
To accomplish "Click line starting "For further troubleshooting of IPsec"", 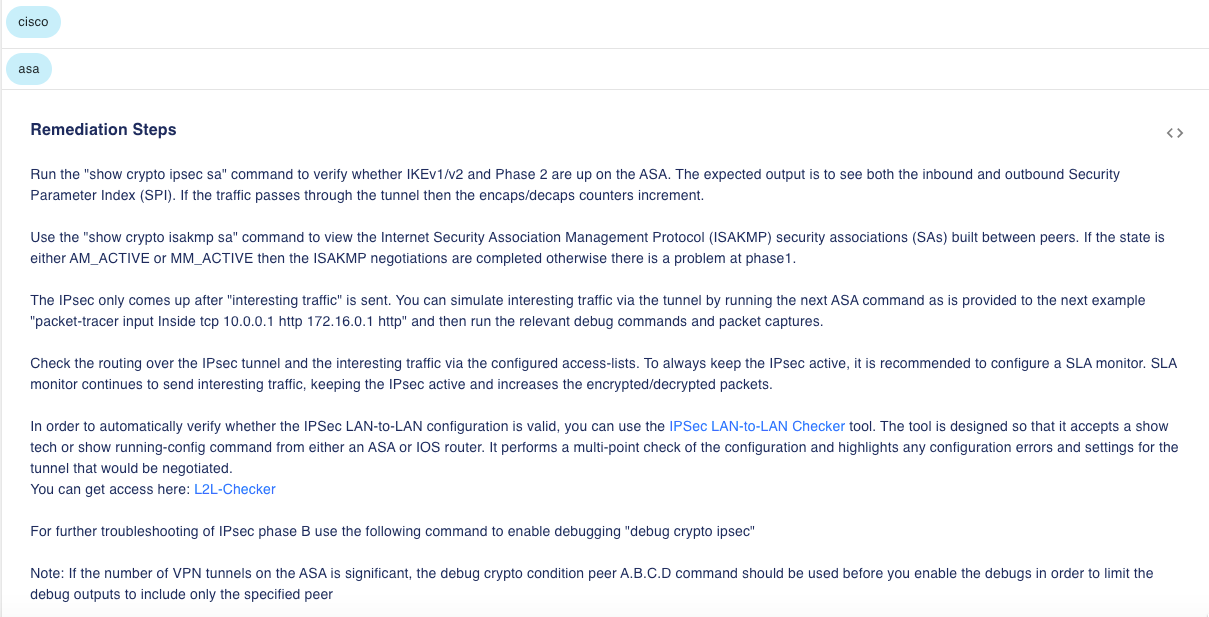I will (x=300, y=532).
